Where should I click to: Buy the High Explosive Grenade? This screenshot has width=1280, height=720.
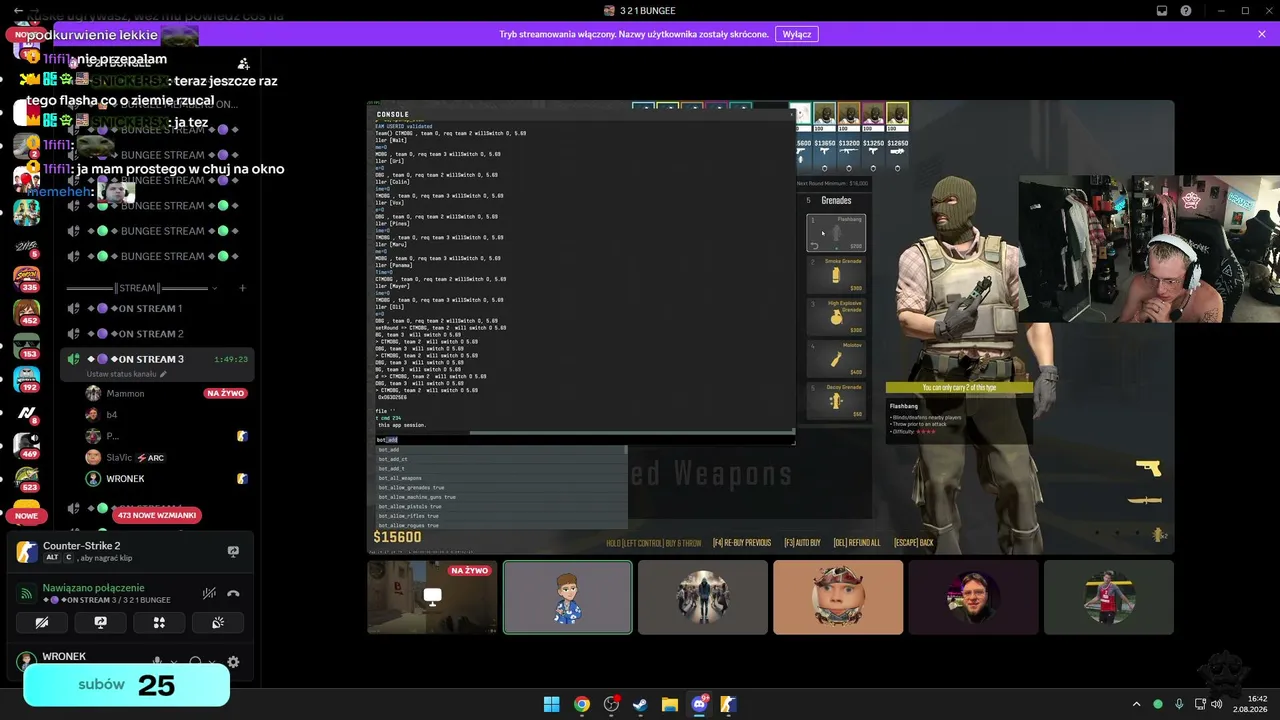(836, 317)
